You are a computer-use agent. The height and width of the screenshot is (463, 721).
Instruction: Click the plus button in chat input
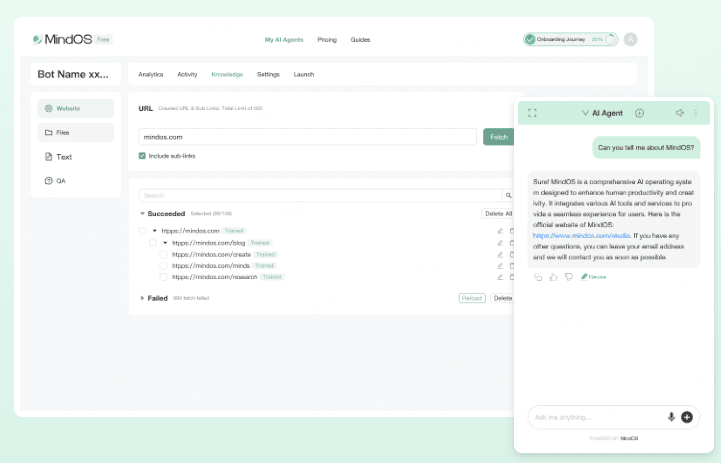coord(687,417)
